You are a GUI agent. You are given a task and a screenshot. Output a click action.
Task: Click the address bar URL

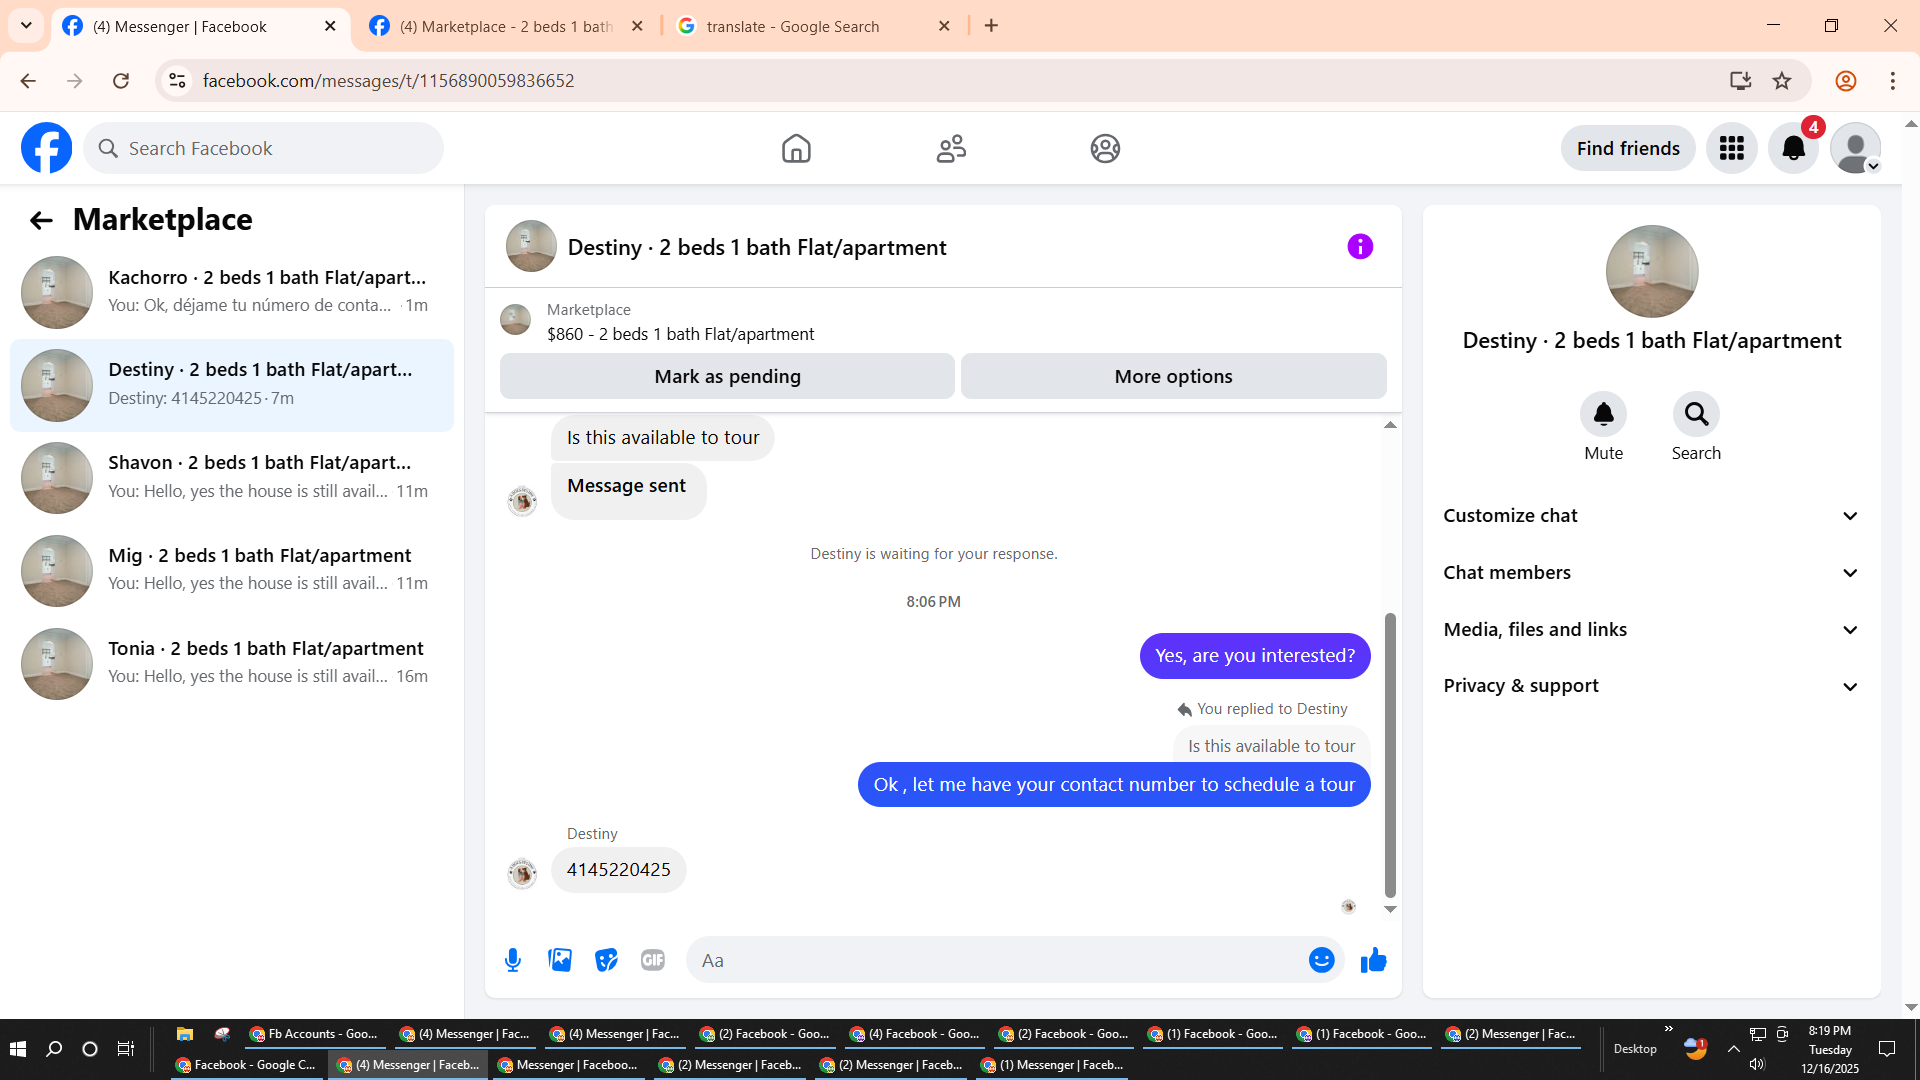click(x=388, y=81)
